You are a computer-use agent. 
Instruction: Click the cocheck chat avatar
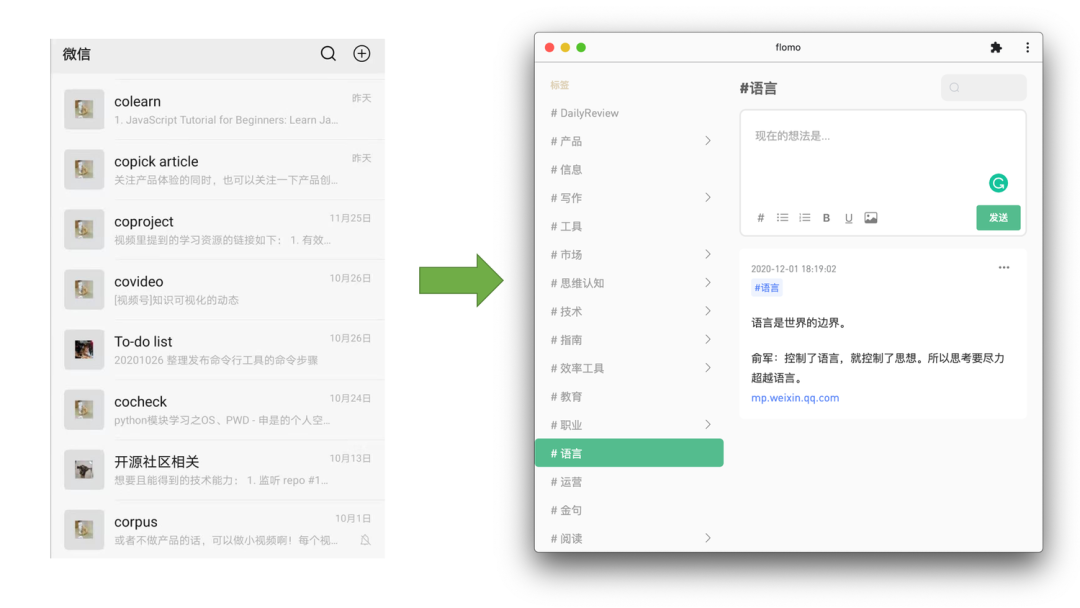84,409
